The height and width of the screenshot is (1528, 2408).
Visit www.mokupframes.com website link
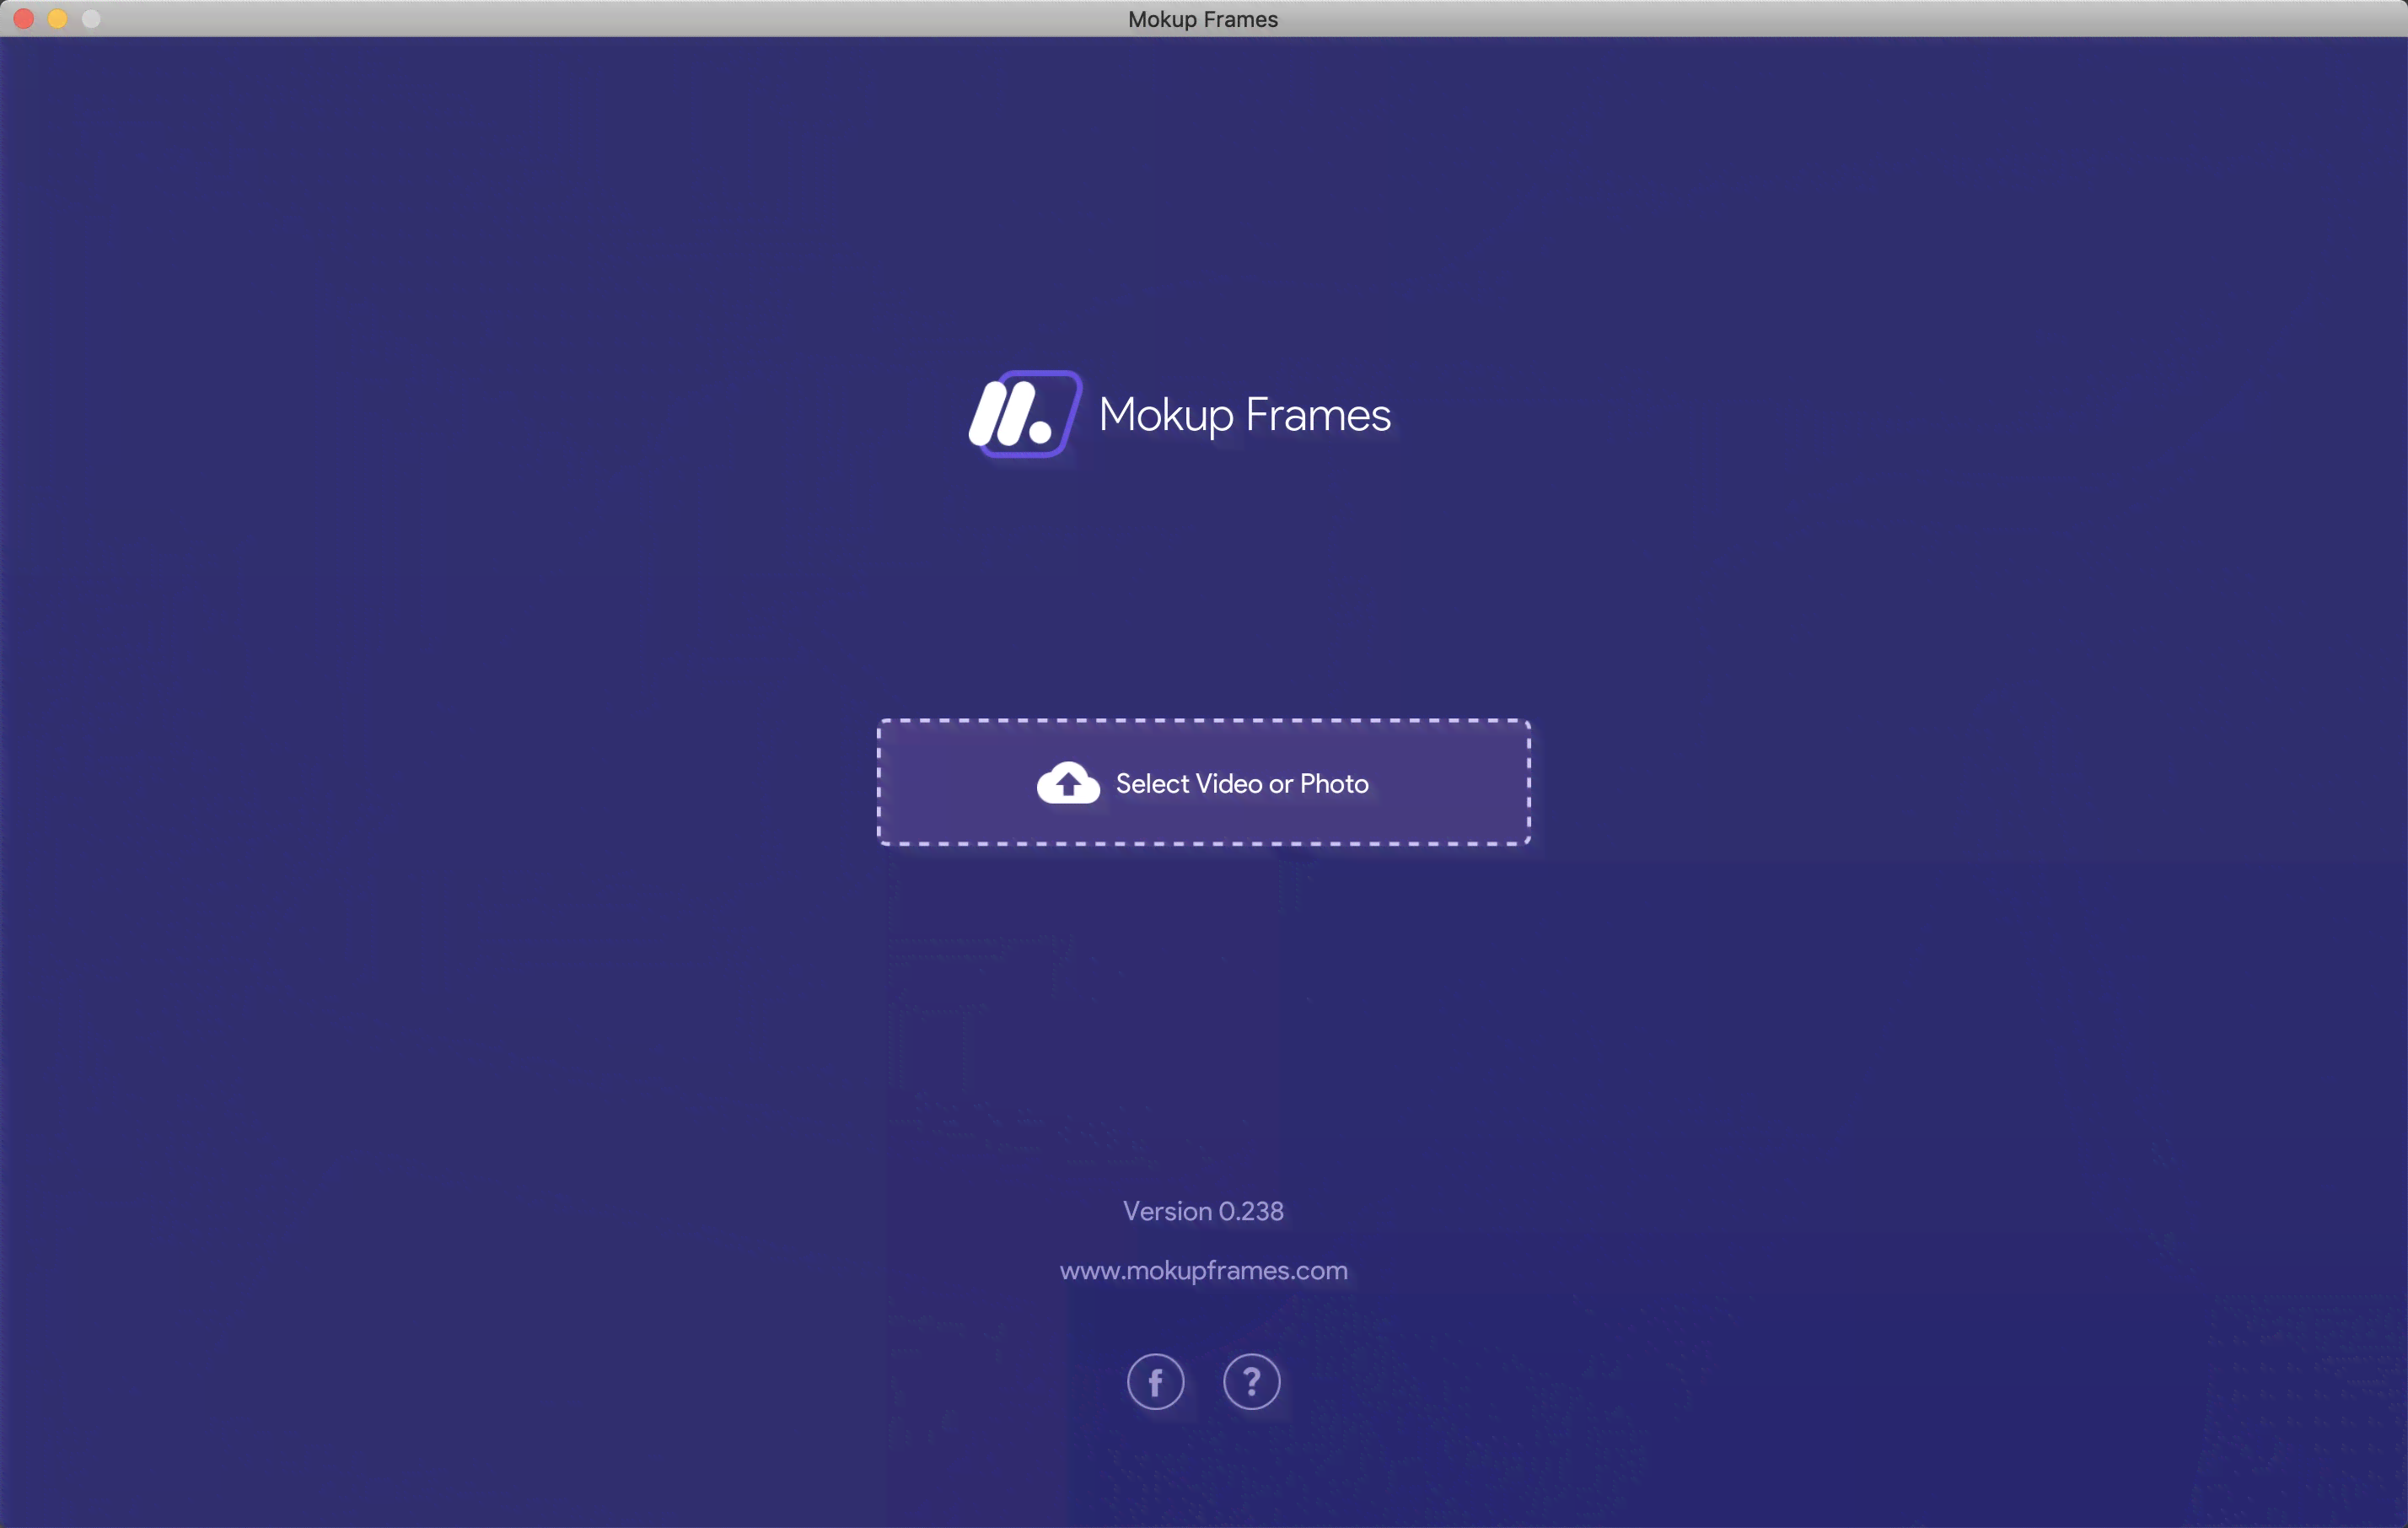click(1204, 1270)
